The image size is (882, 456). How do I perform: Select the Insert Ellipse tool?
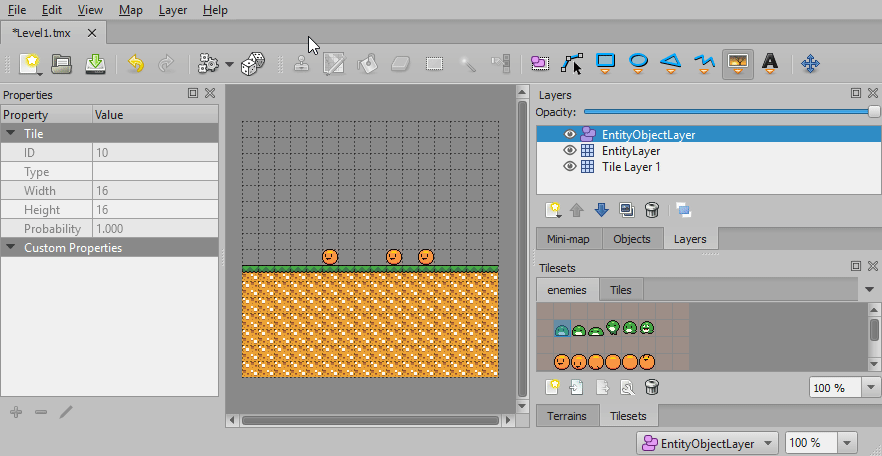638,64
